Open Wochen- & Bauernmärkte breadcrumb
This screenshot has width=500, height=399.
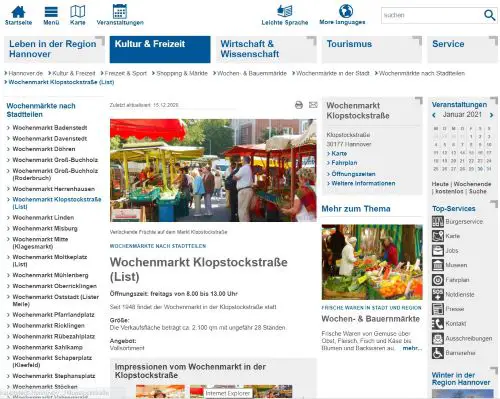[x=252, y=73]
